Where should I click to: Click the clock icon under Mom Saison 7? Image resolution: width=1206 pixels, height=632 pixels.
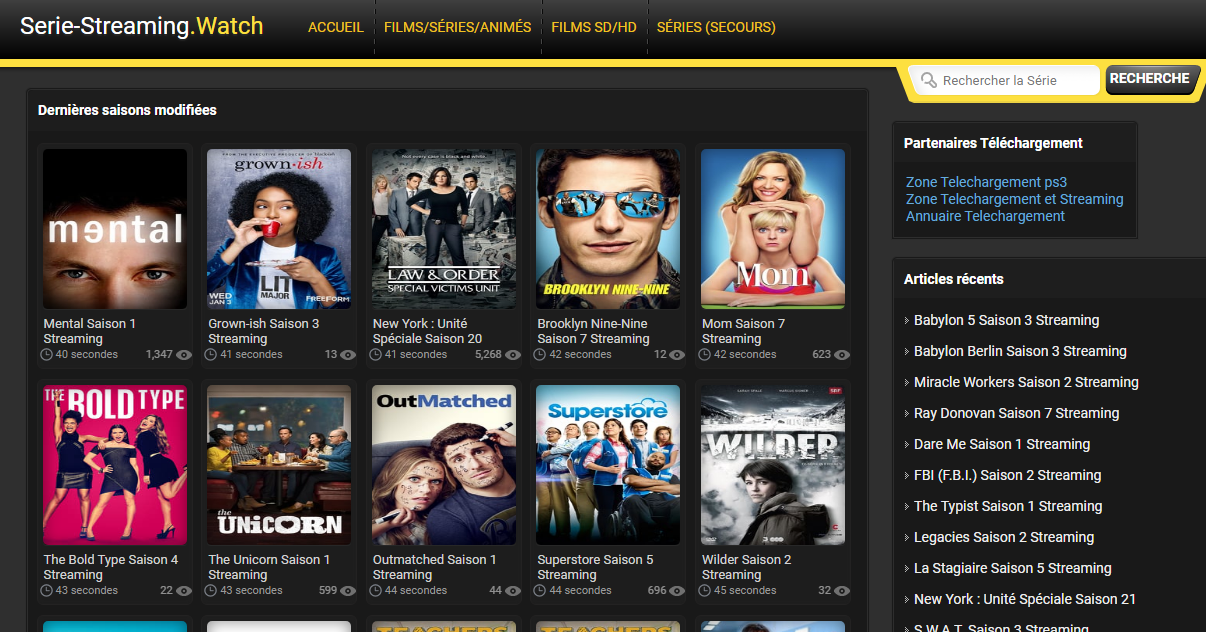tap(706, 355)
